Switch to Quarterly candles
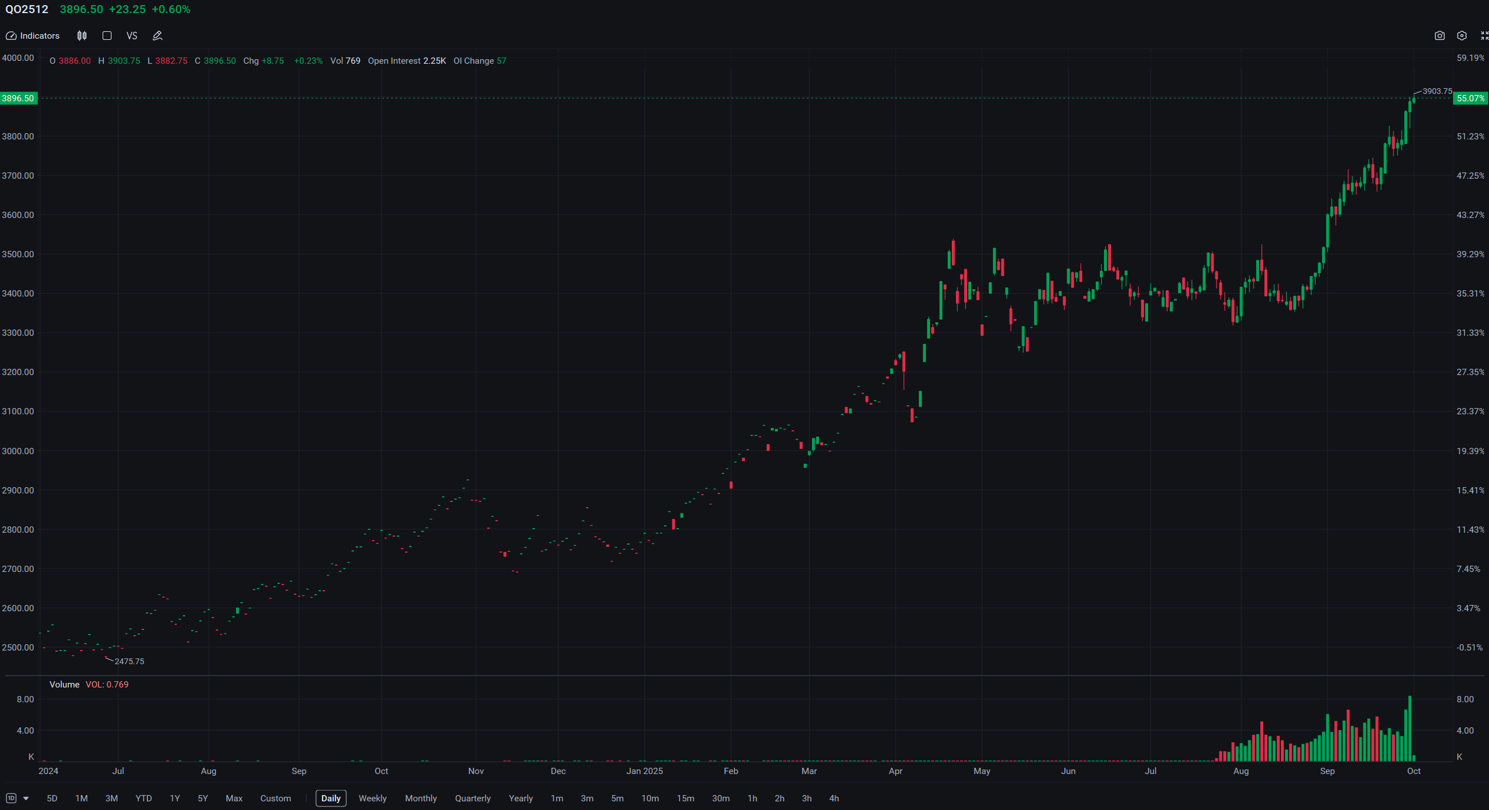 pyautogui.click(x=473, y=799)
